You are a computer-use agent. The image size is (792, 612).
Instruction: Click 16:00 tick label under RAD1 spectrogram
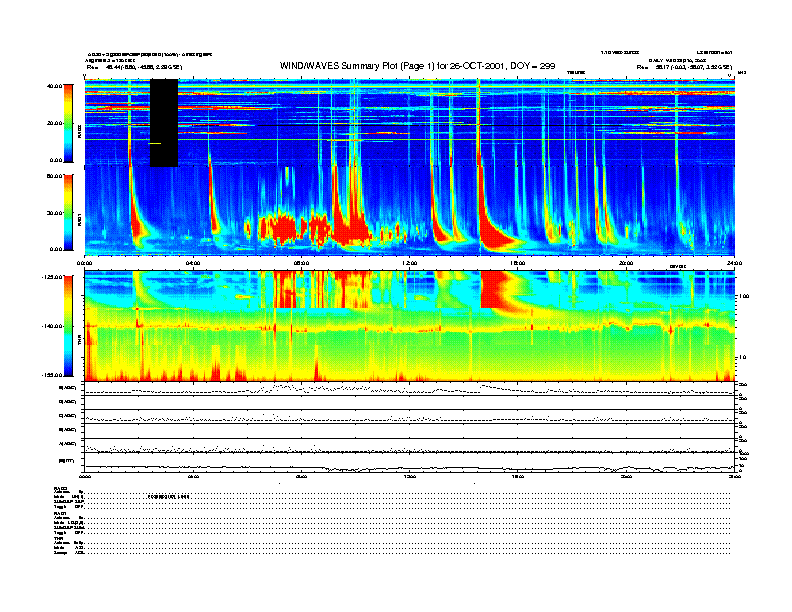point(518,263)
